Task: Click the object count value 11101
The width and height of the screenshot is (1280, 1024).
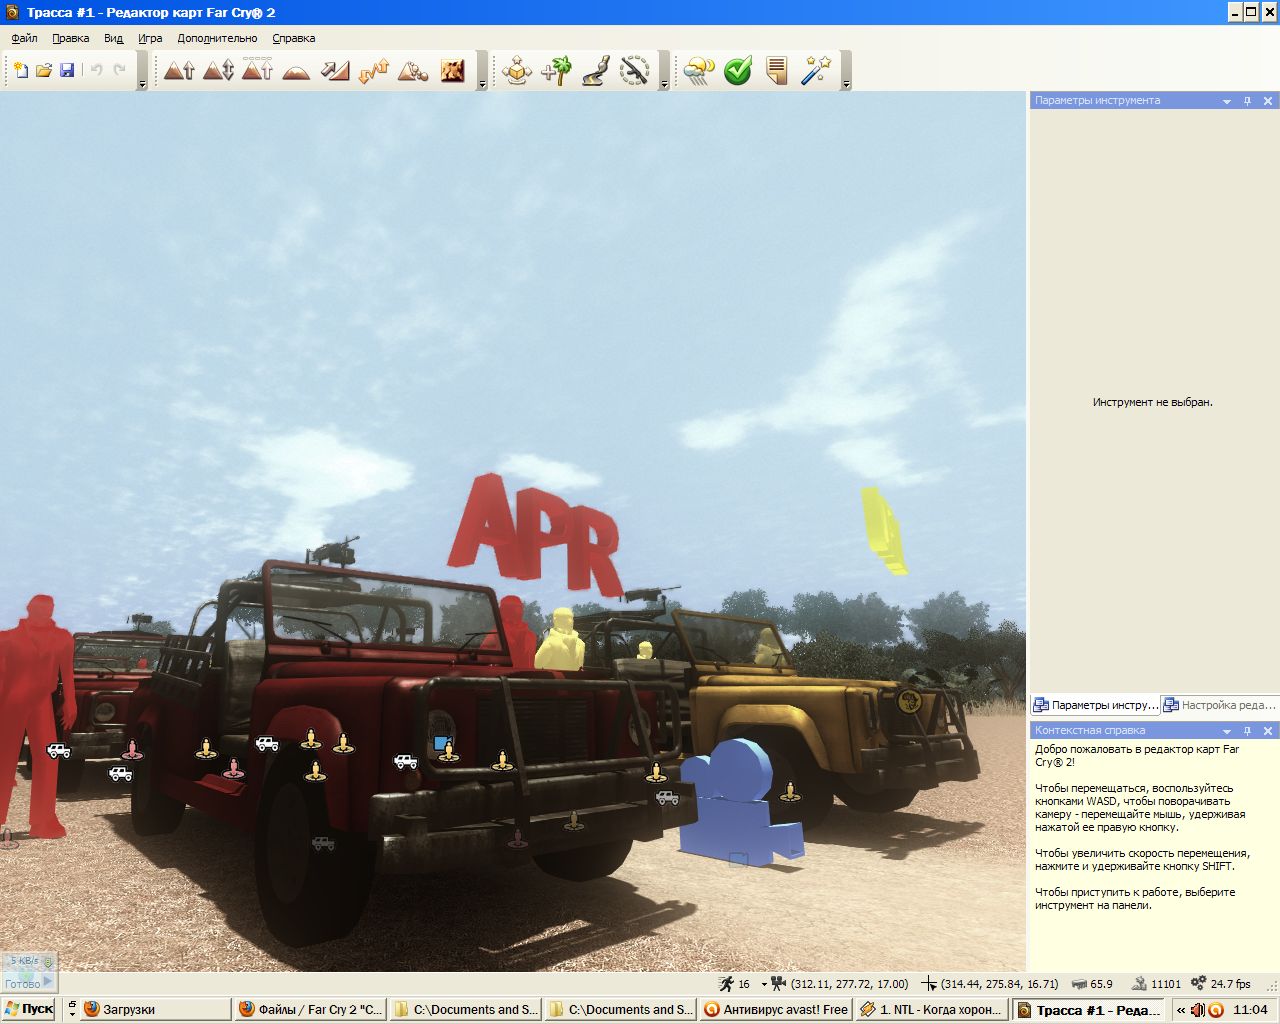Action: pos(1166,984)
